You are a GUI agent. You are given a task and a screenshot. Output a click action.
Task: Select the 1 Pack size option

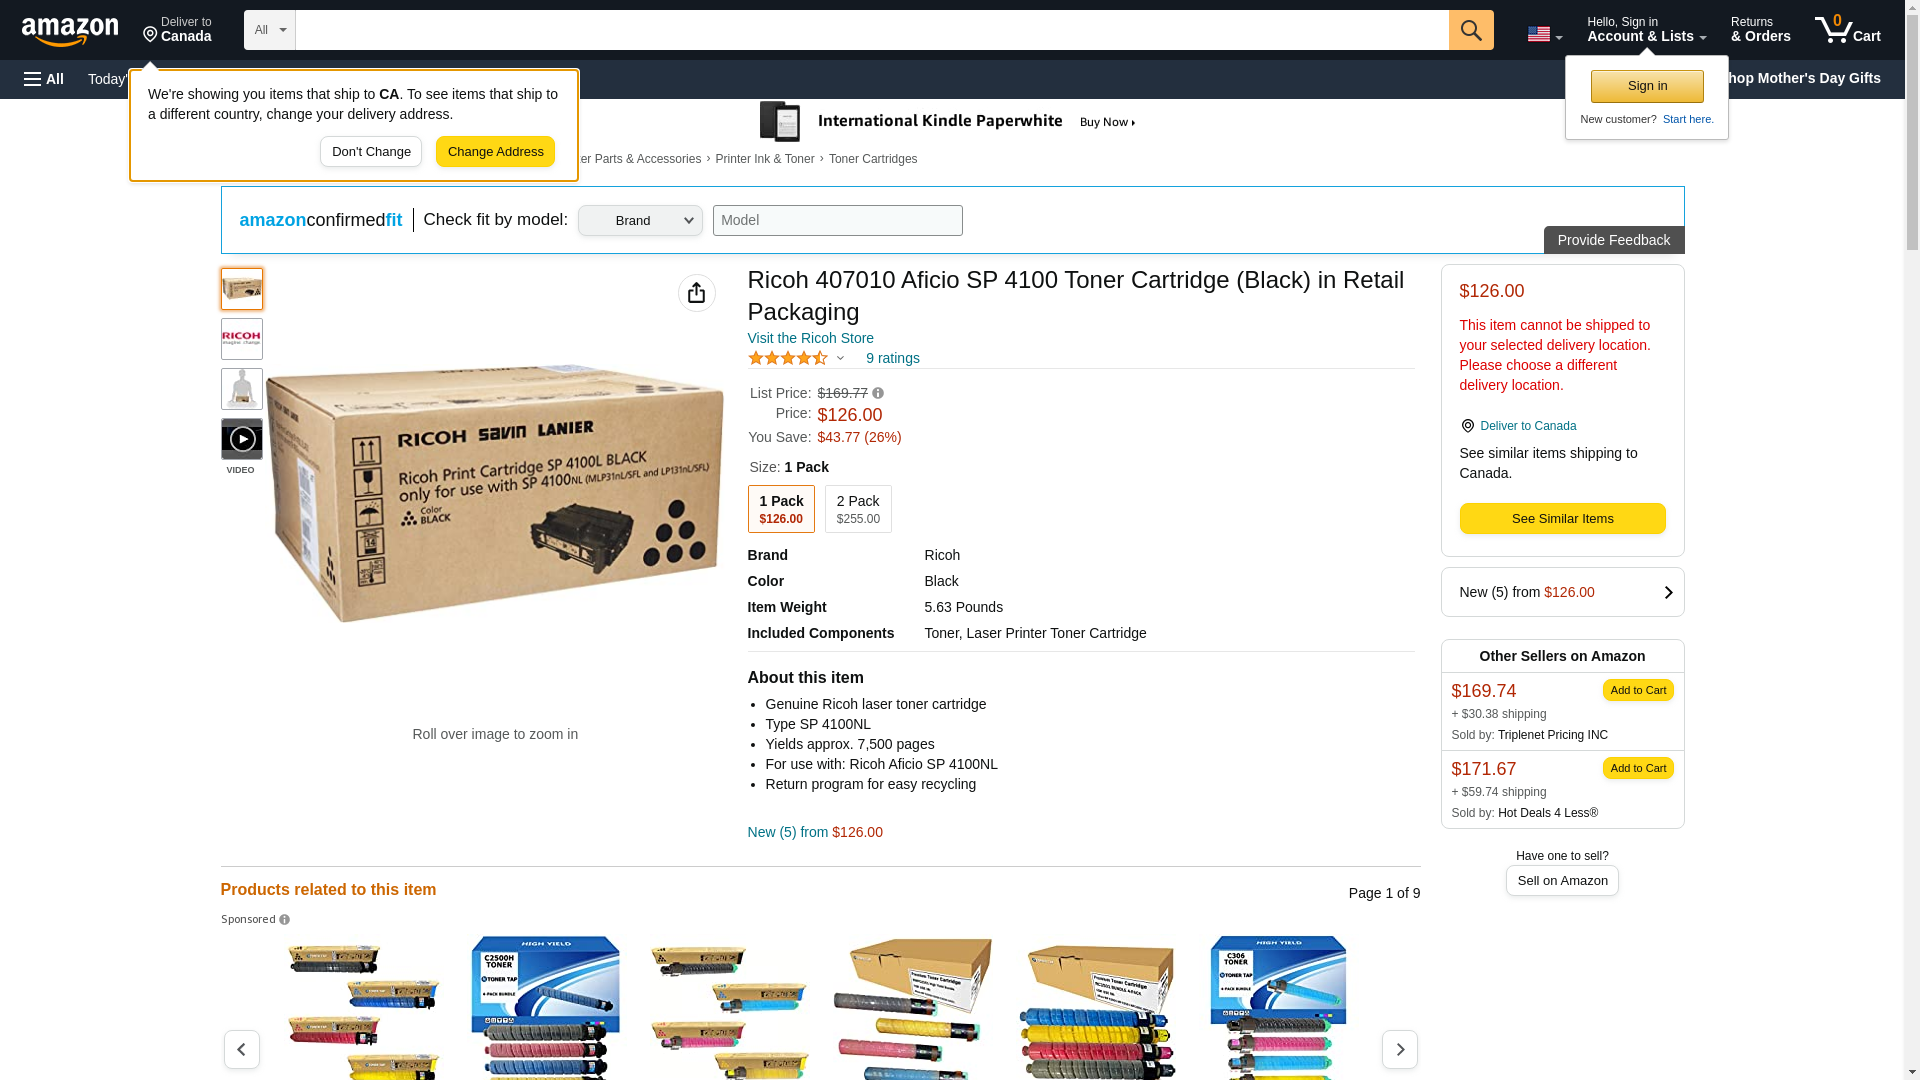point(780,509)
